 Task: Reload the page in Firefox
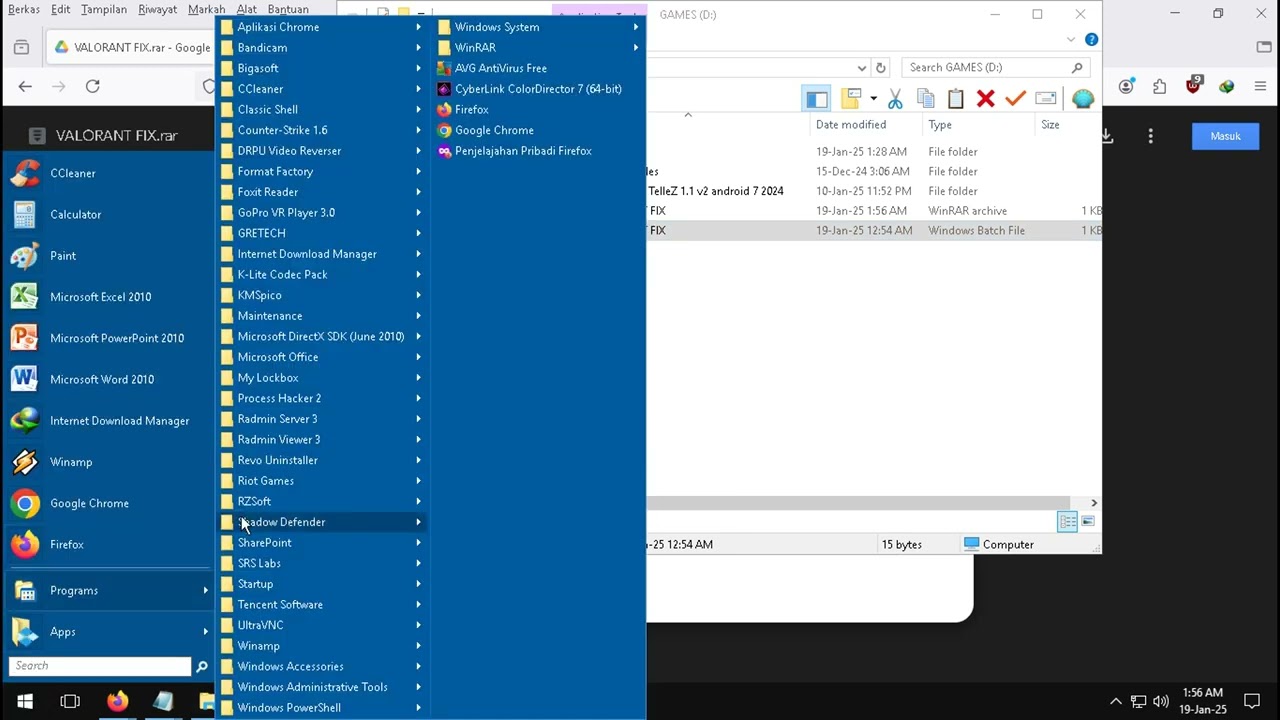(92, 87)
